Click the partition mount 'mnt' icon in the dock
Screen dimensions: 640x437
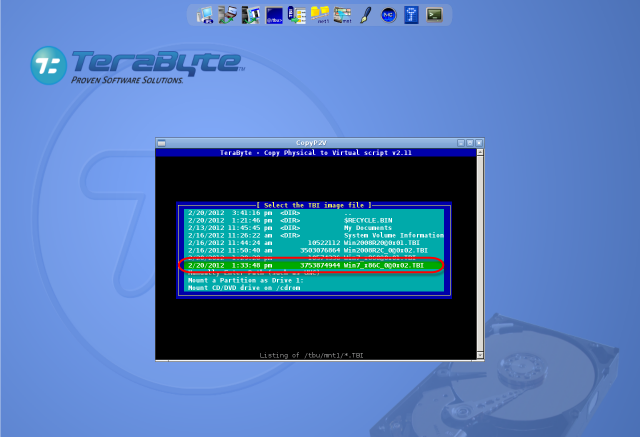[x=343, y=15]
